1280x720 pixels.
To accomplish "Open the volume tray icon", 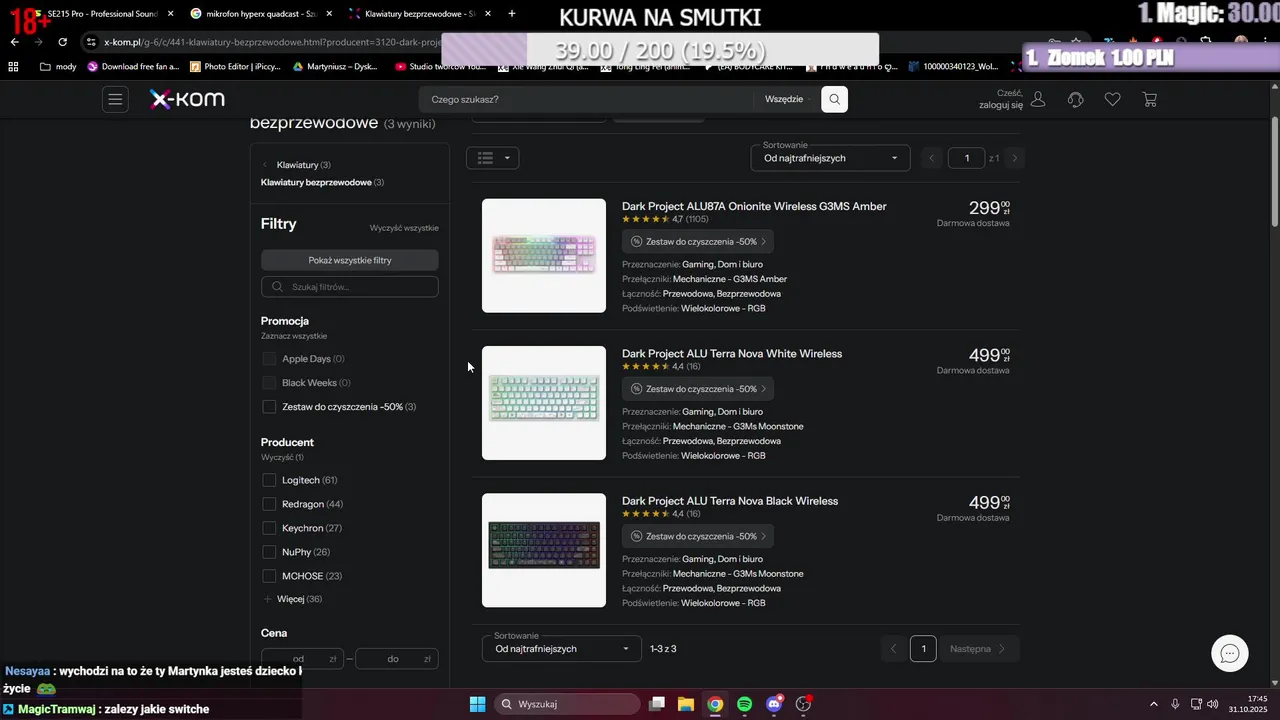I will 1212,704.
